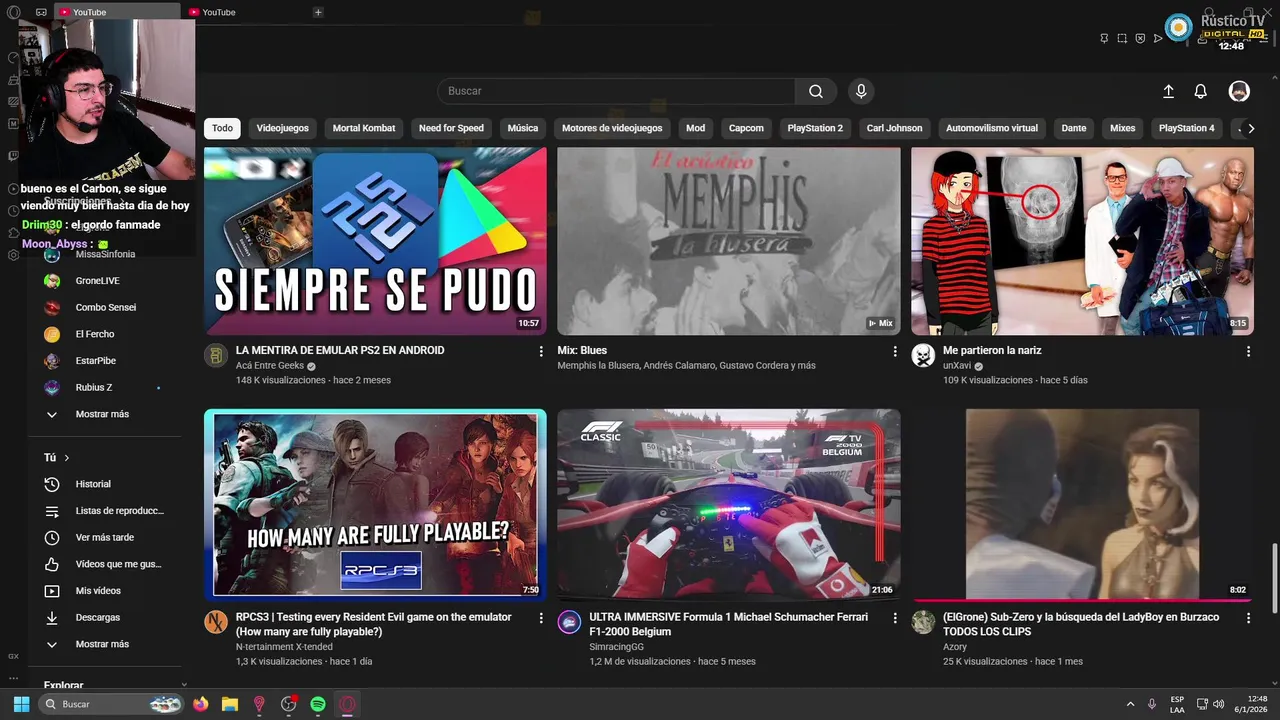Screen dimensions: 1280x720
Task: Select the Capcom filter chip
Action: coord(746,128)
